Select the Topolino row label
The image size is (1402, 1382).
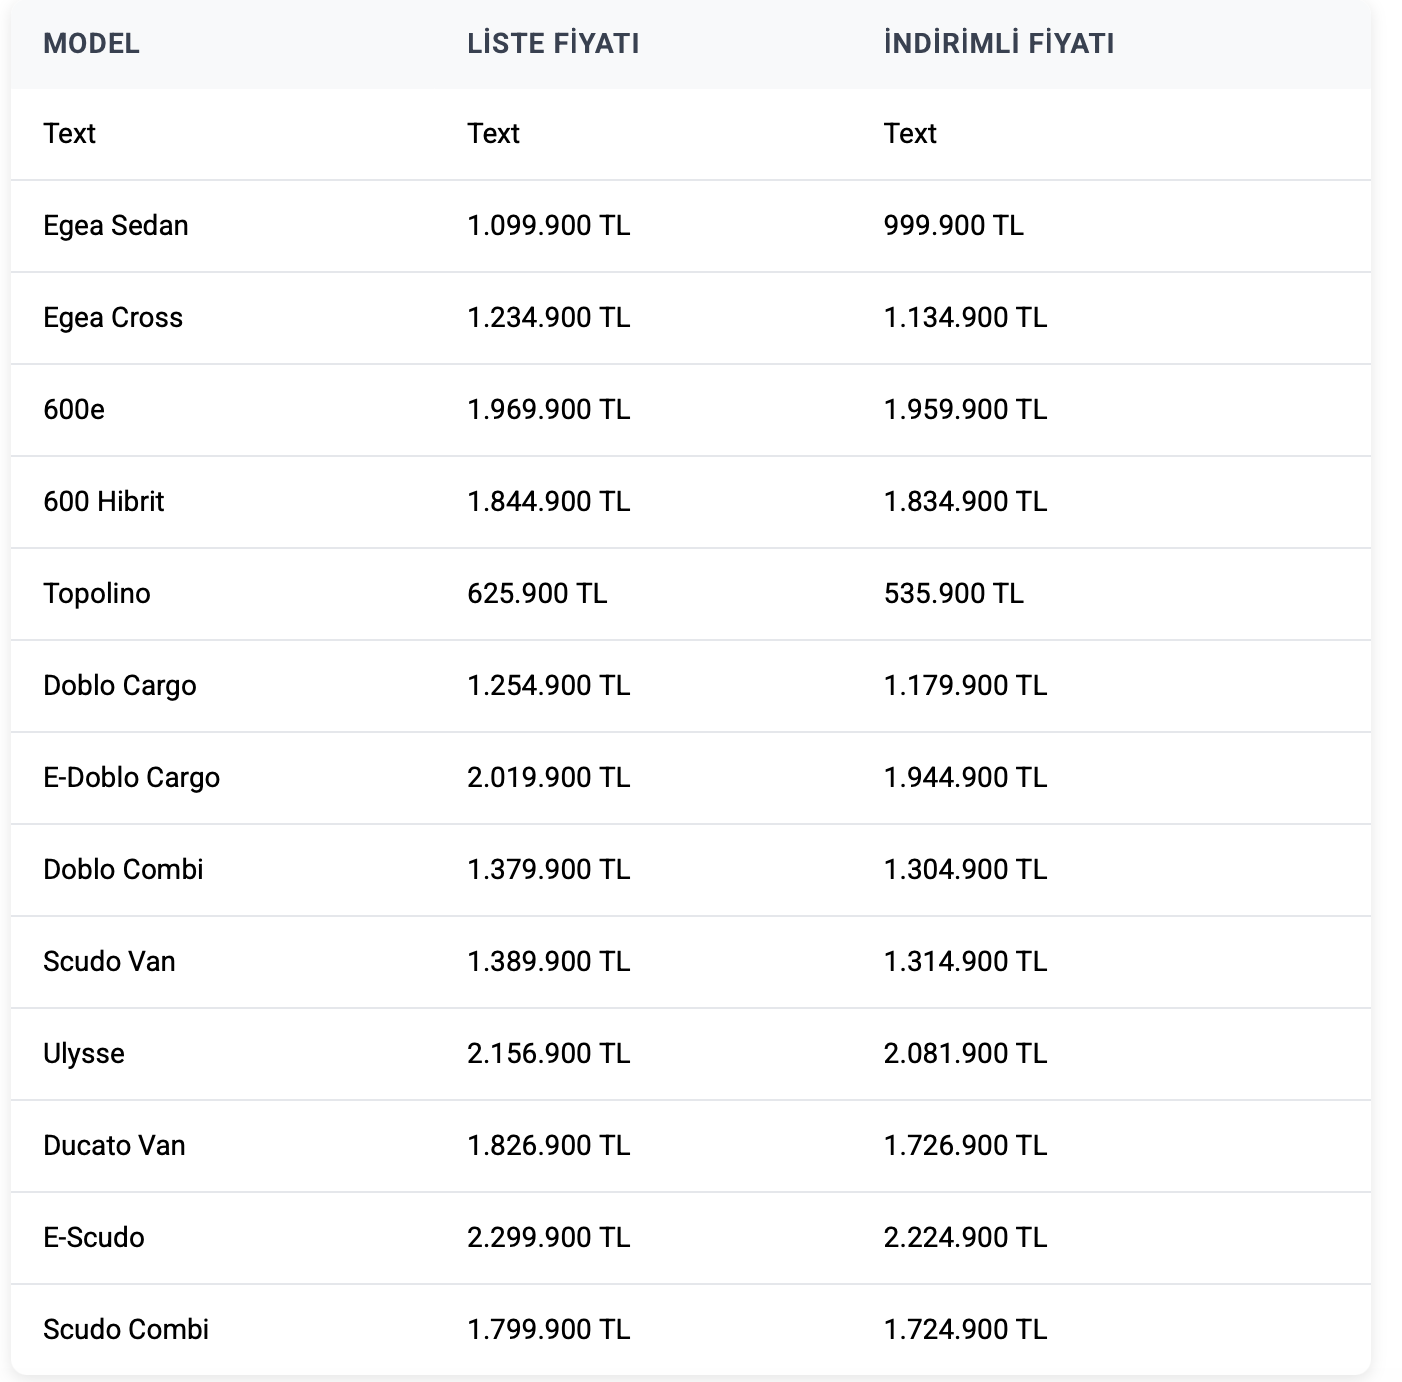pos(97,594)
